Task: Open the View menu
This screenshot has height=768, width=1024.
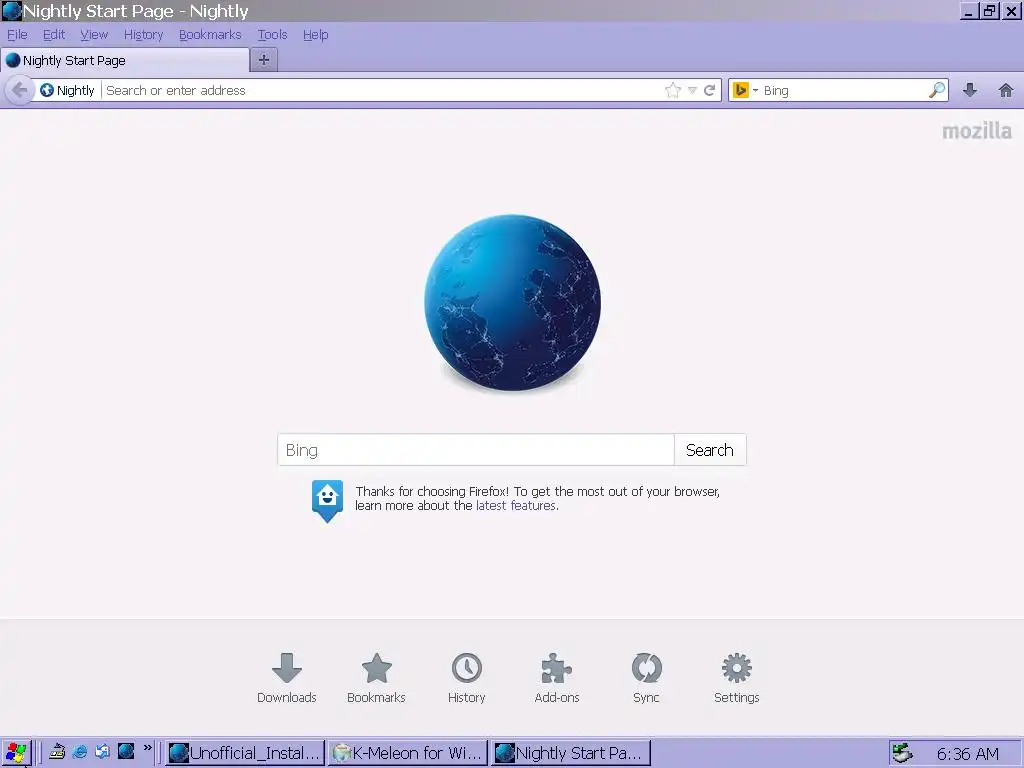Action: coord(94,35)
